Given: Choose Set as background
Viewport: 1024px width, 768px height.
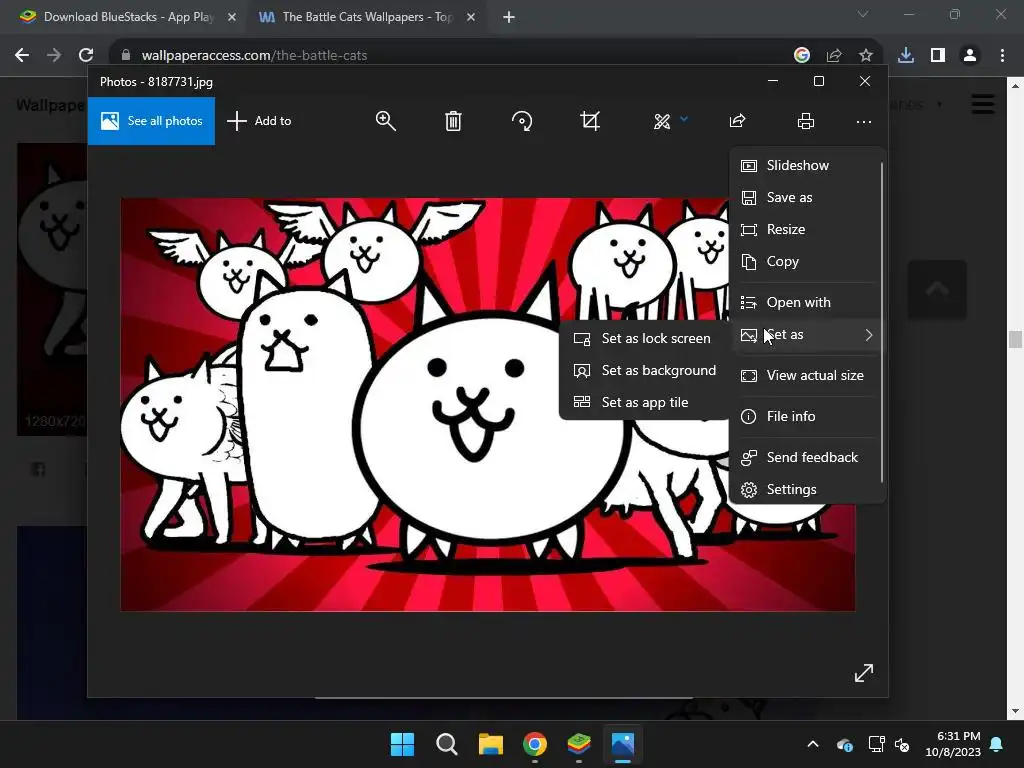Looking at the screenshot, I should [x=643, y=370].
